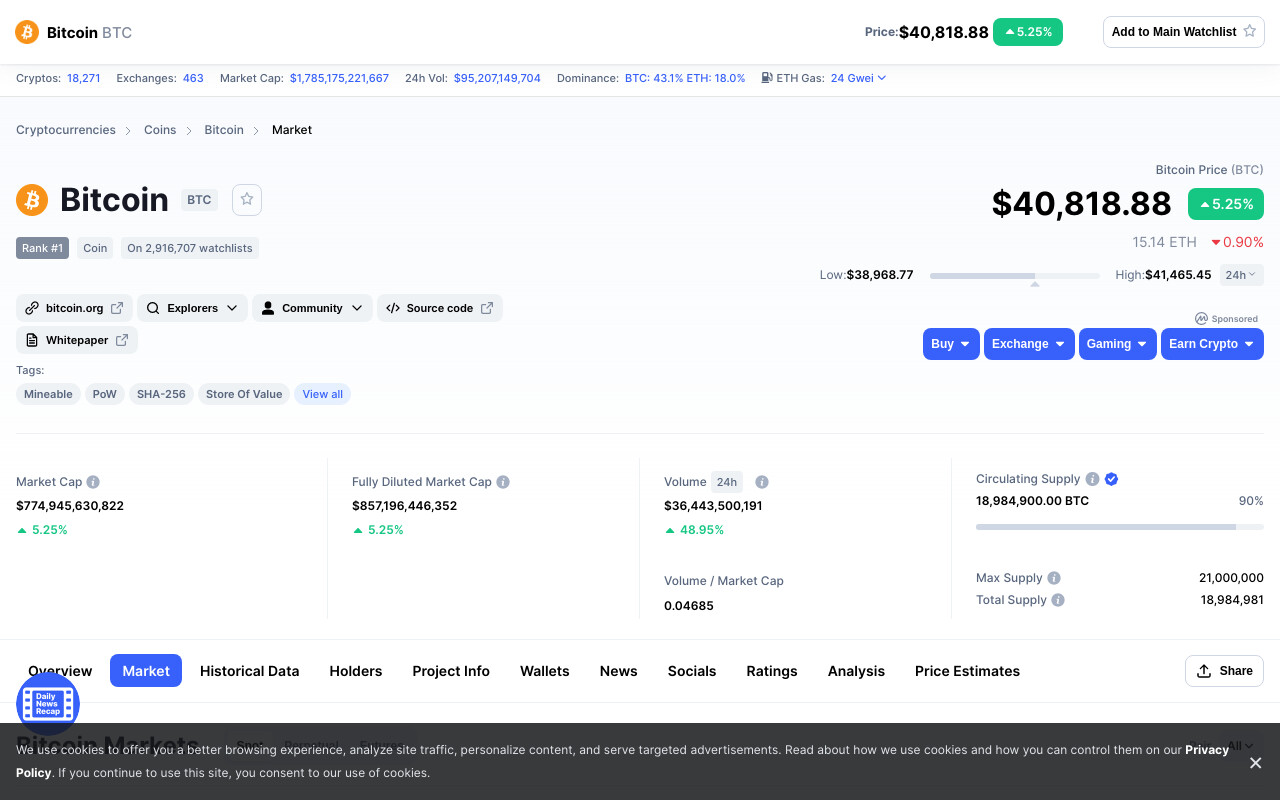Screen dimensions: 1280x800
Task: Dismiss the cookie notice with the X
Action: tap(1255, 763)
